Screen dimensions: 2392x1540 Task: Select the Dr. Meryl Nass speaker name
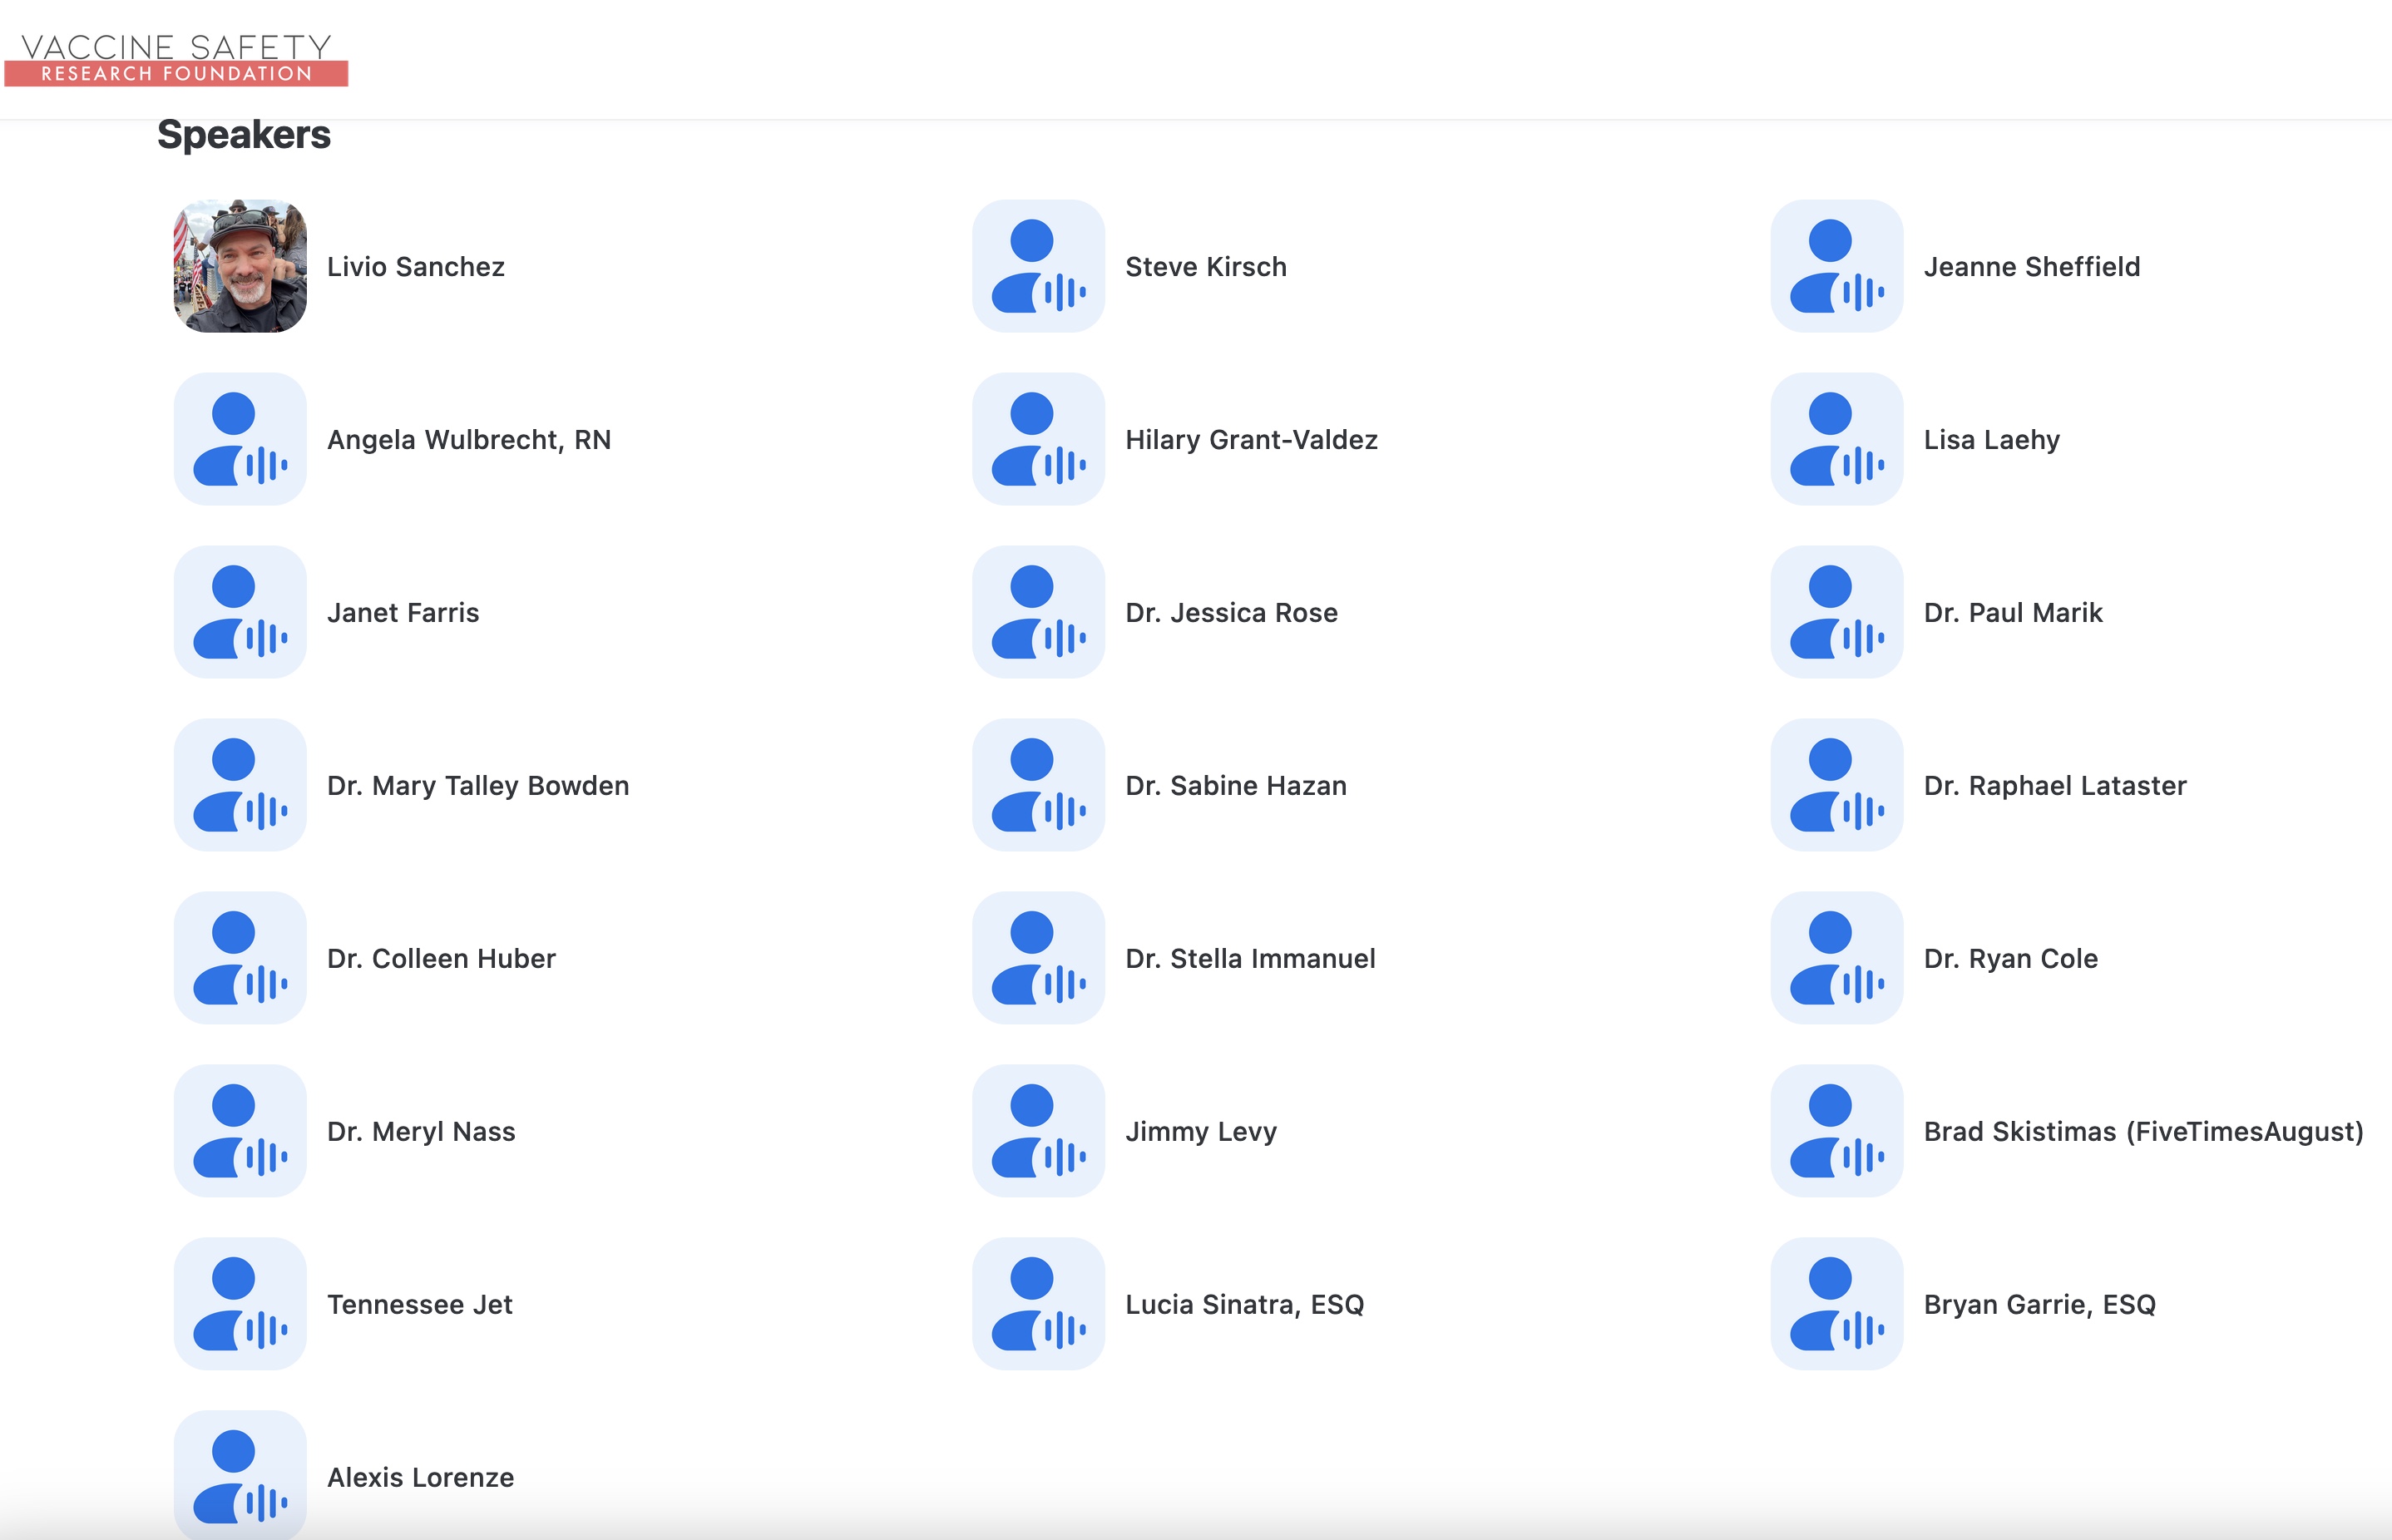(421, 1132)
